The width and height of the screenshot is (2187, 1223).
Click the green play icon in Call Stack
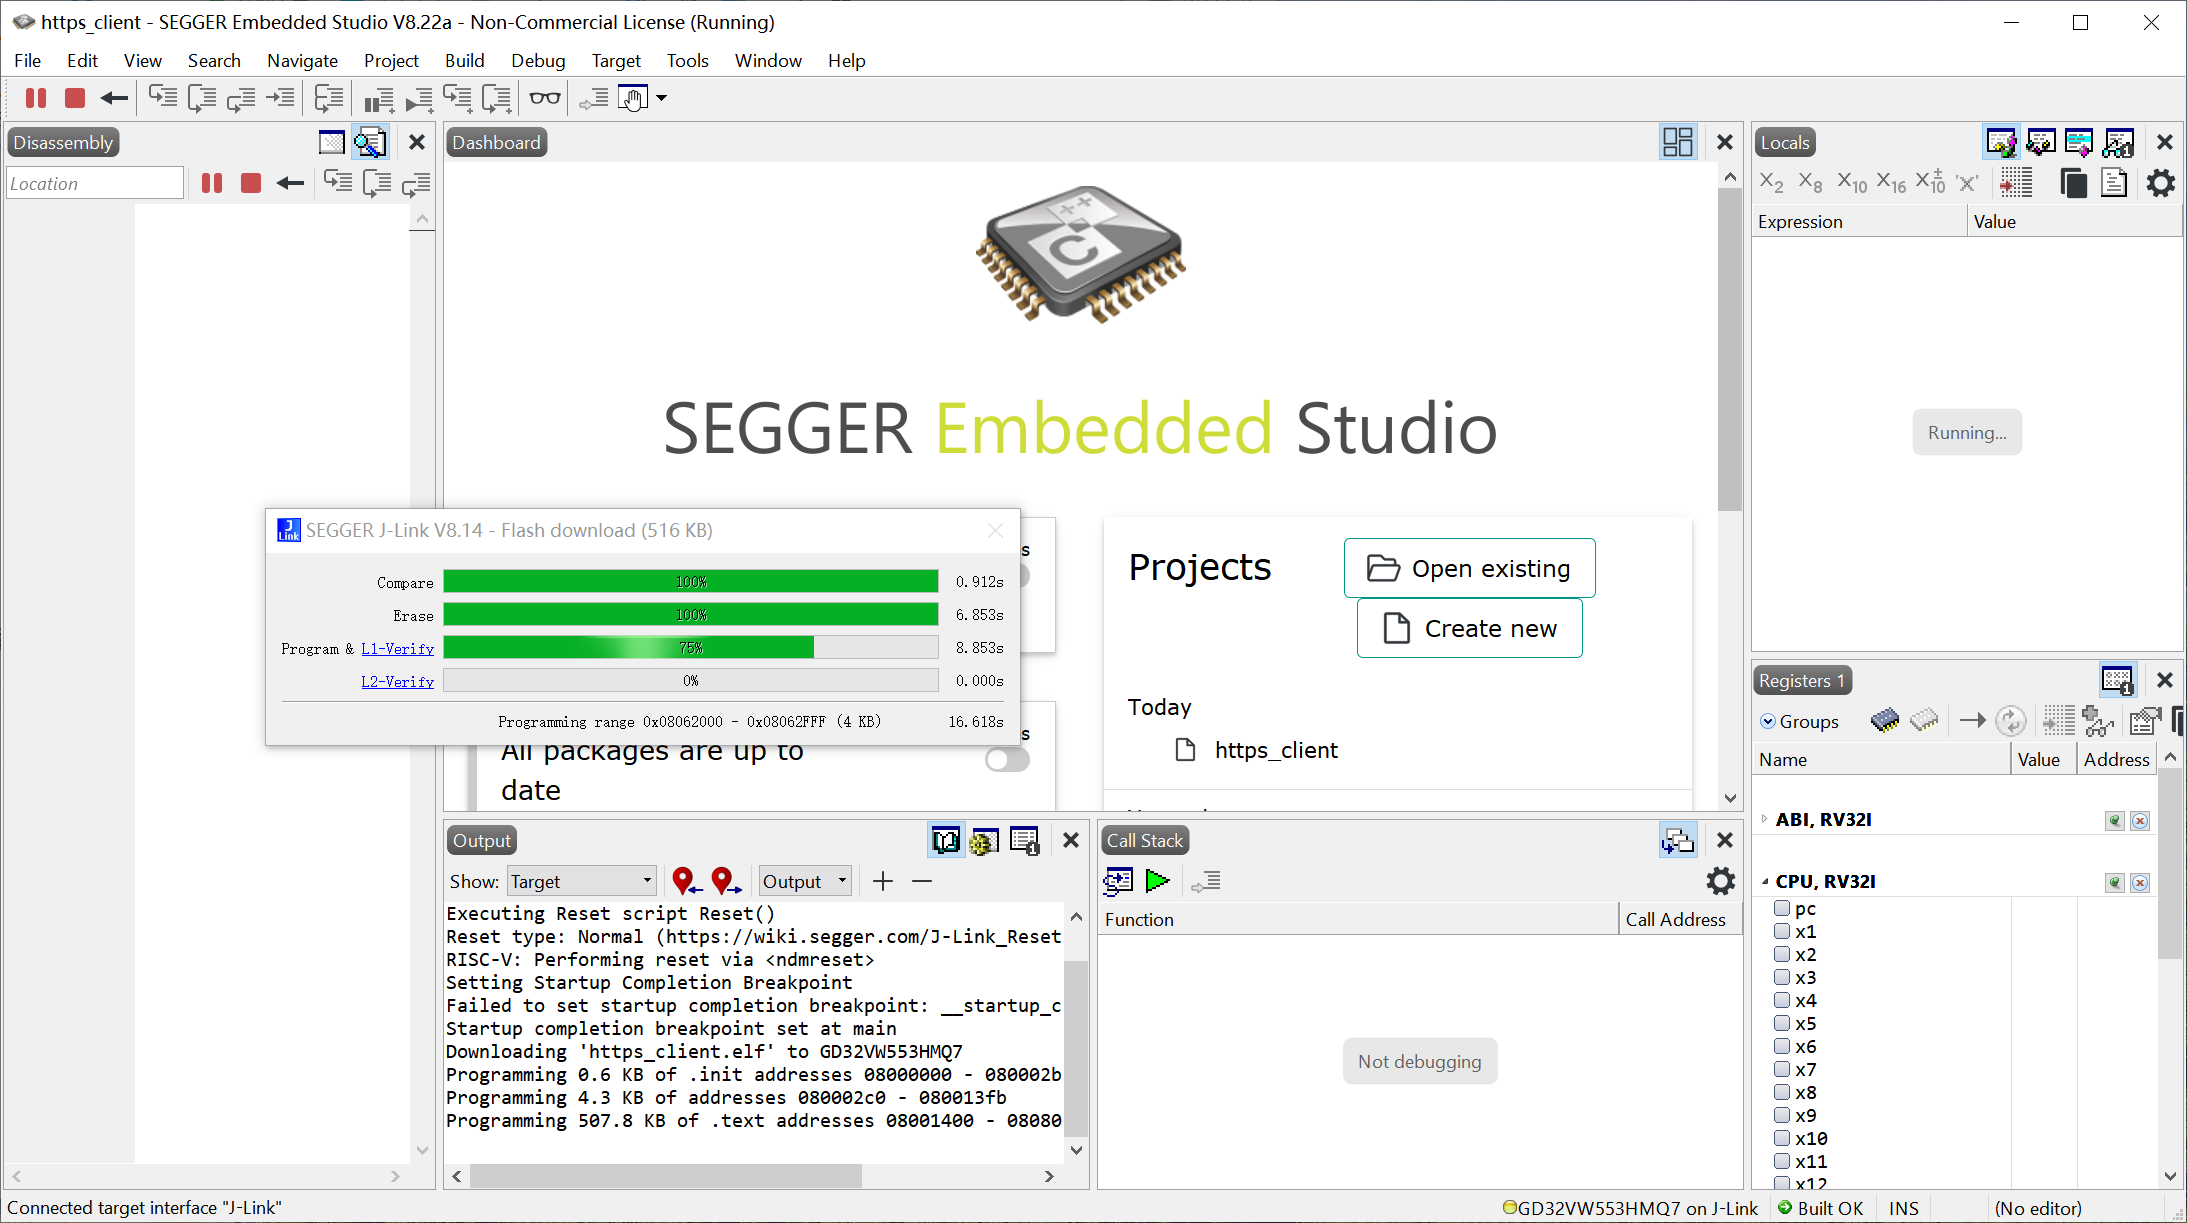(x=1157, y=881)
